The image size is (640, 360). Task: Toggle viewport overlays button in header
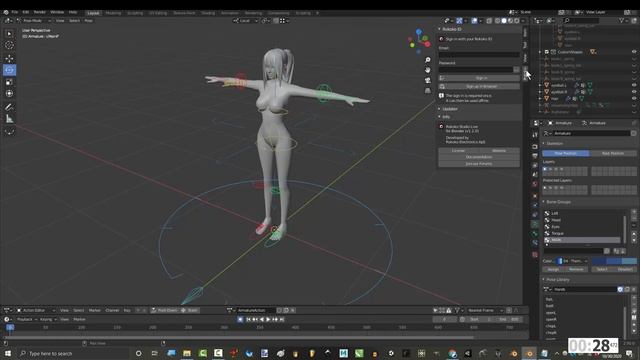click(474, 20)
